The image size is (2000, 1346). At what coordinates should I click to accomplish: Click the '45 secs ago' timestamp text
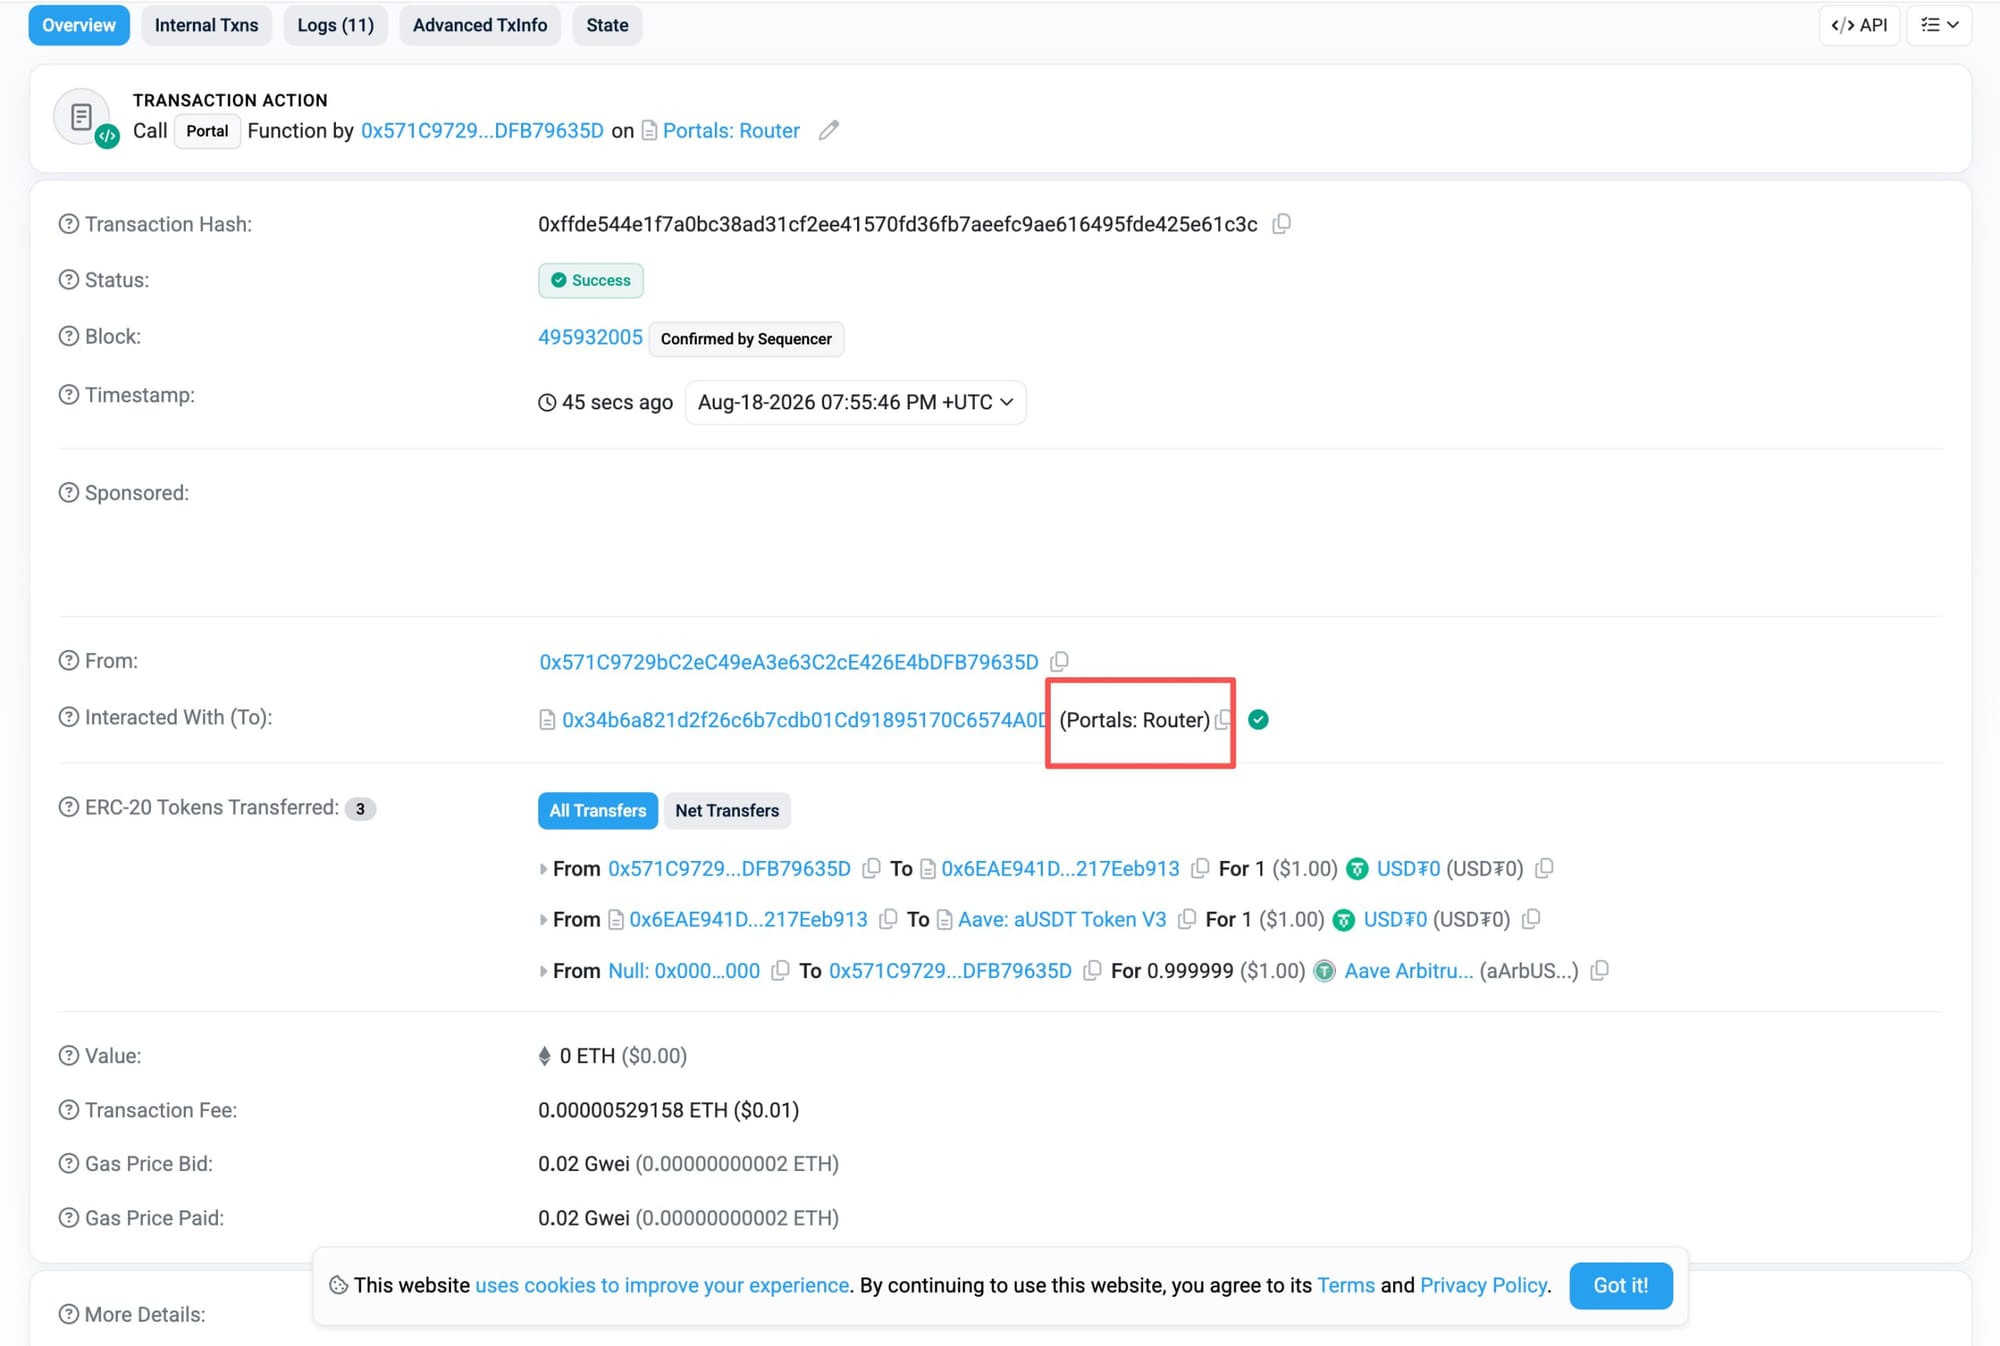tap(617, 402)
